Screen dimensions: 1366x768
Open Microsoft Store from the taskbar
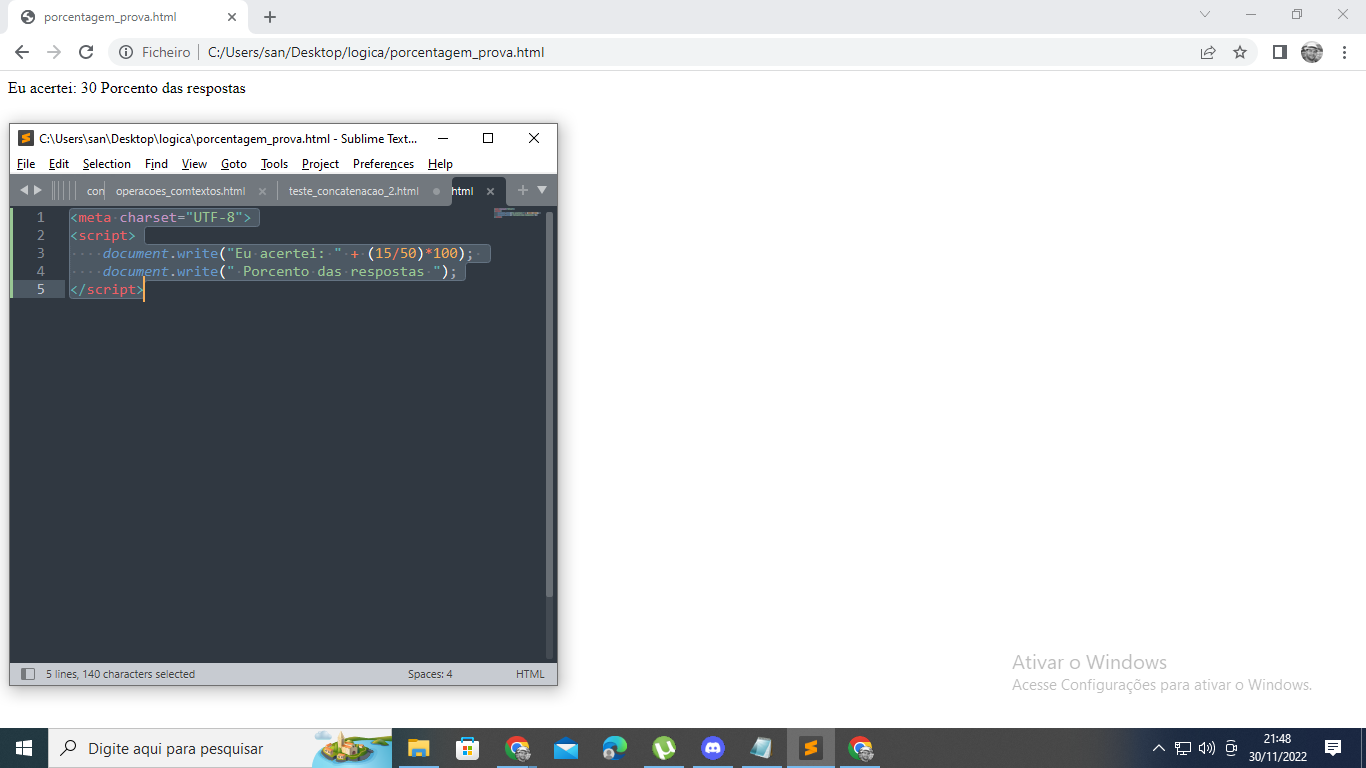[x=467, y=748]
